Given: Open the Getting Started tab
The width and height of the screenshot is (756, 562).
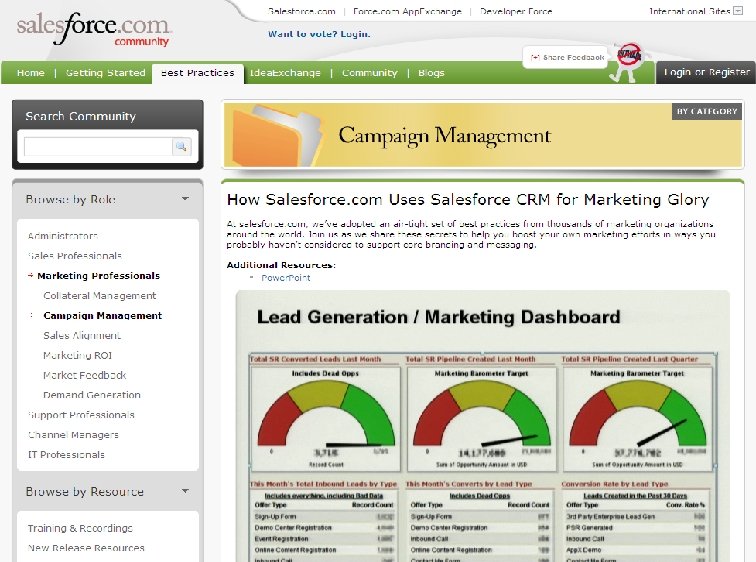Looking at the screenshot, I should 106,73.
